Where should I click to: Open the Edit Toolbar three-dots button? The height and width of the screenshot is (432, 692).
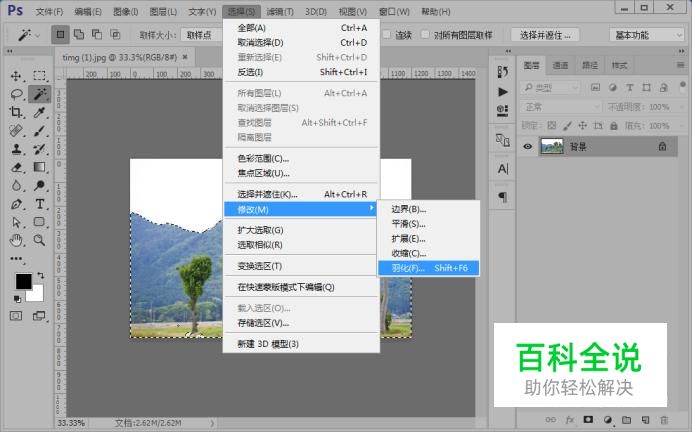(16, 259)
